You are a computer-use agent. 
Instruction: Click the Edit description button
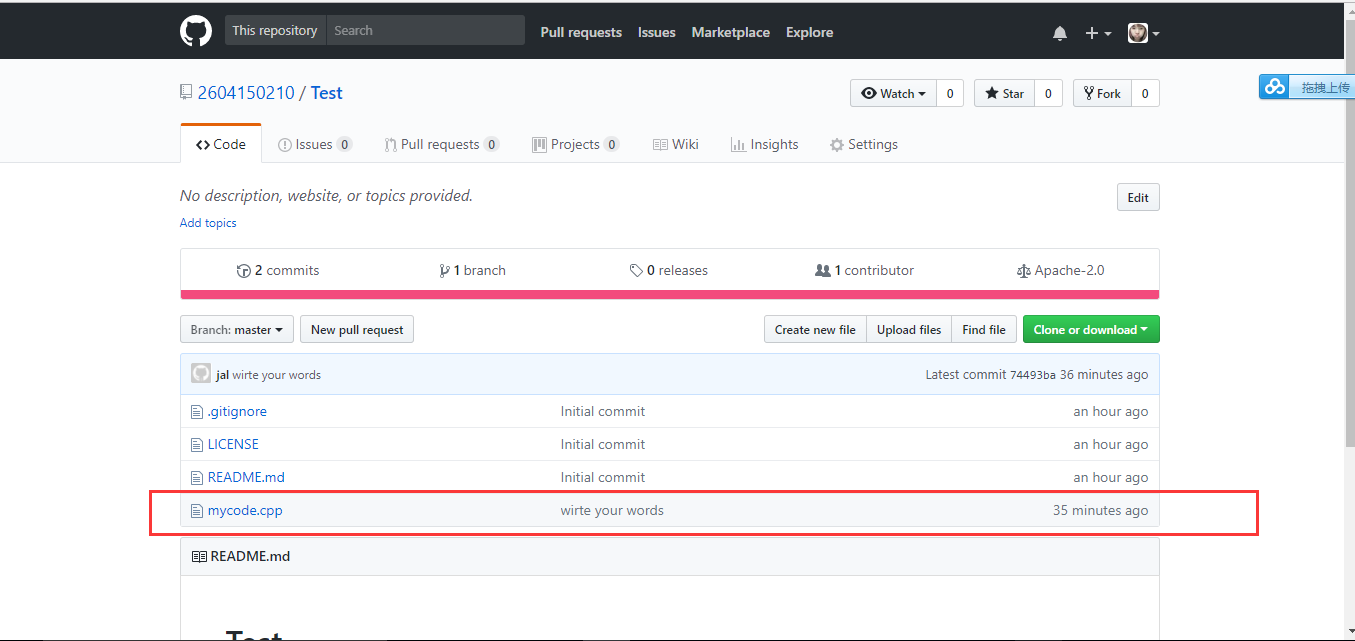[1138, 197]
